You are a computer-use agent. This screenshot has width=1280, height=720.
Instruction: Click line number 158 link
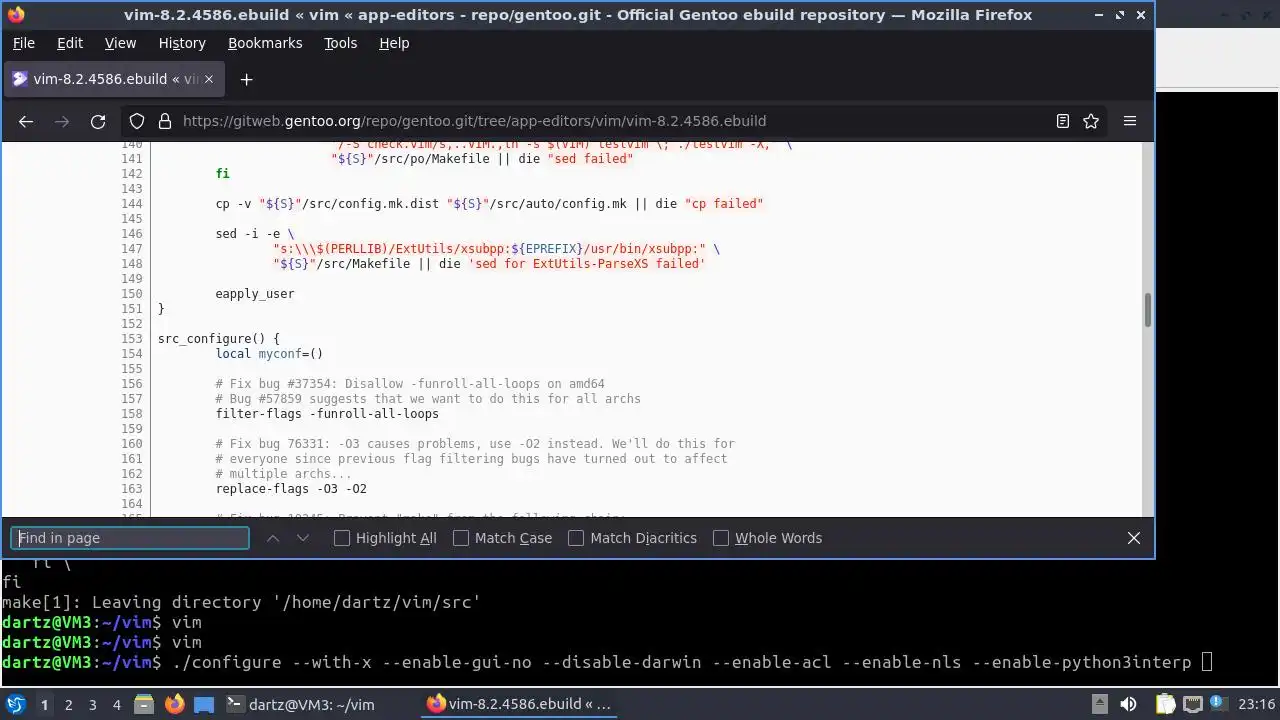tap(132, 414)
